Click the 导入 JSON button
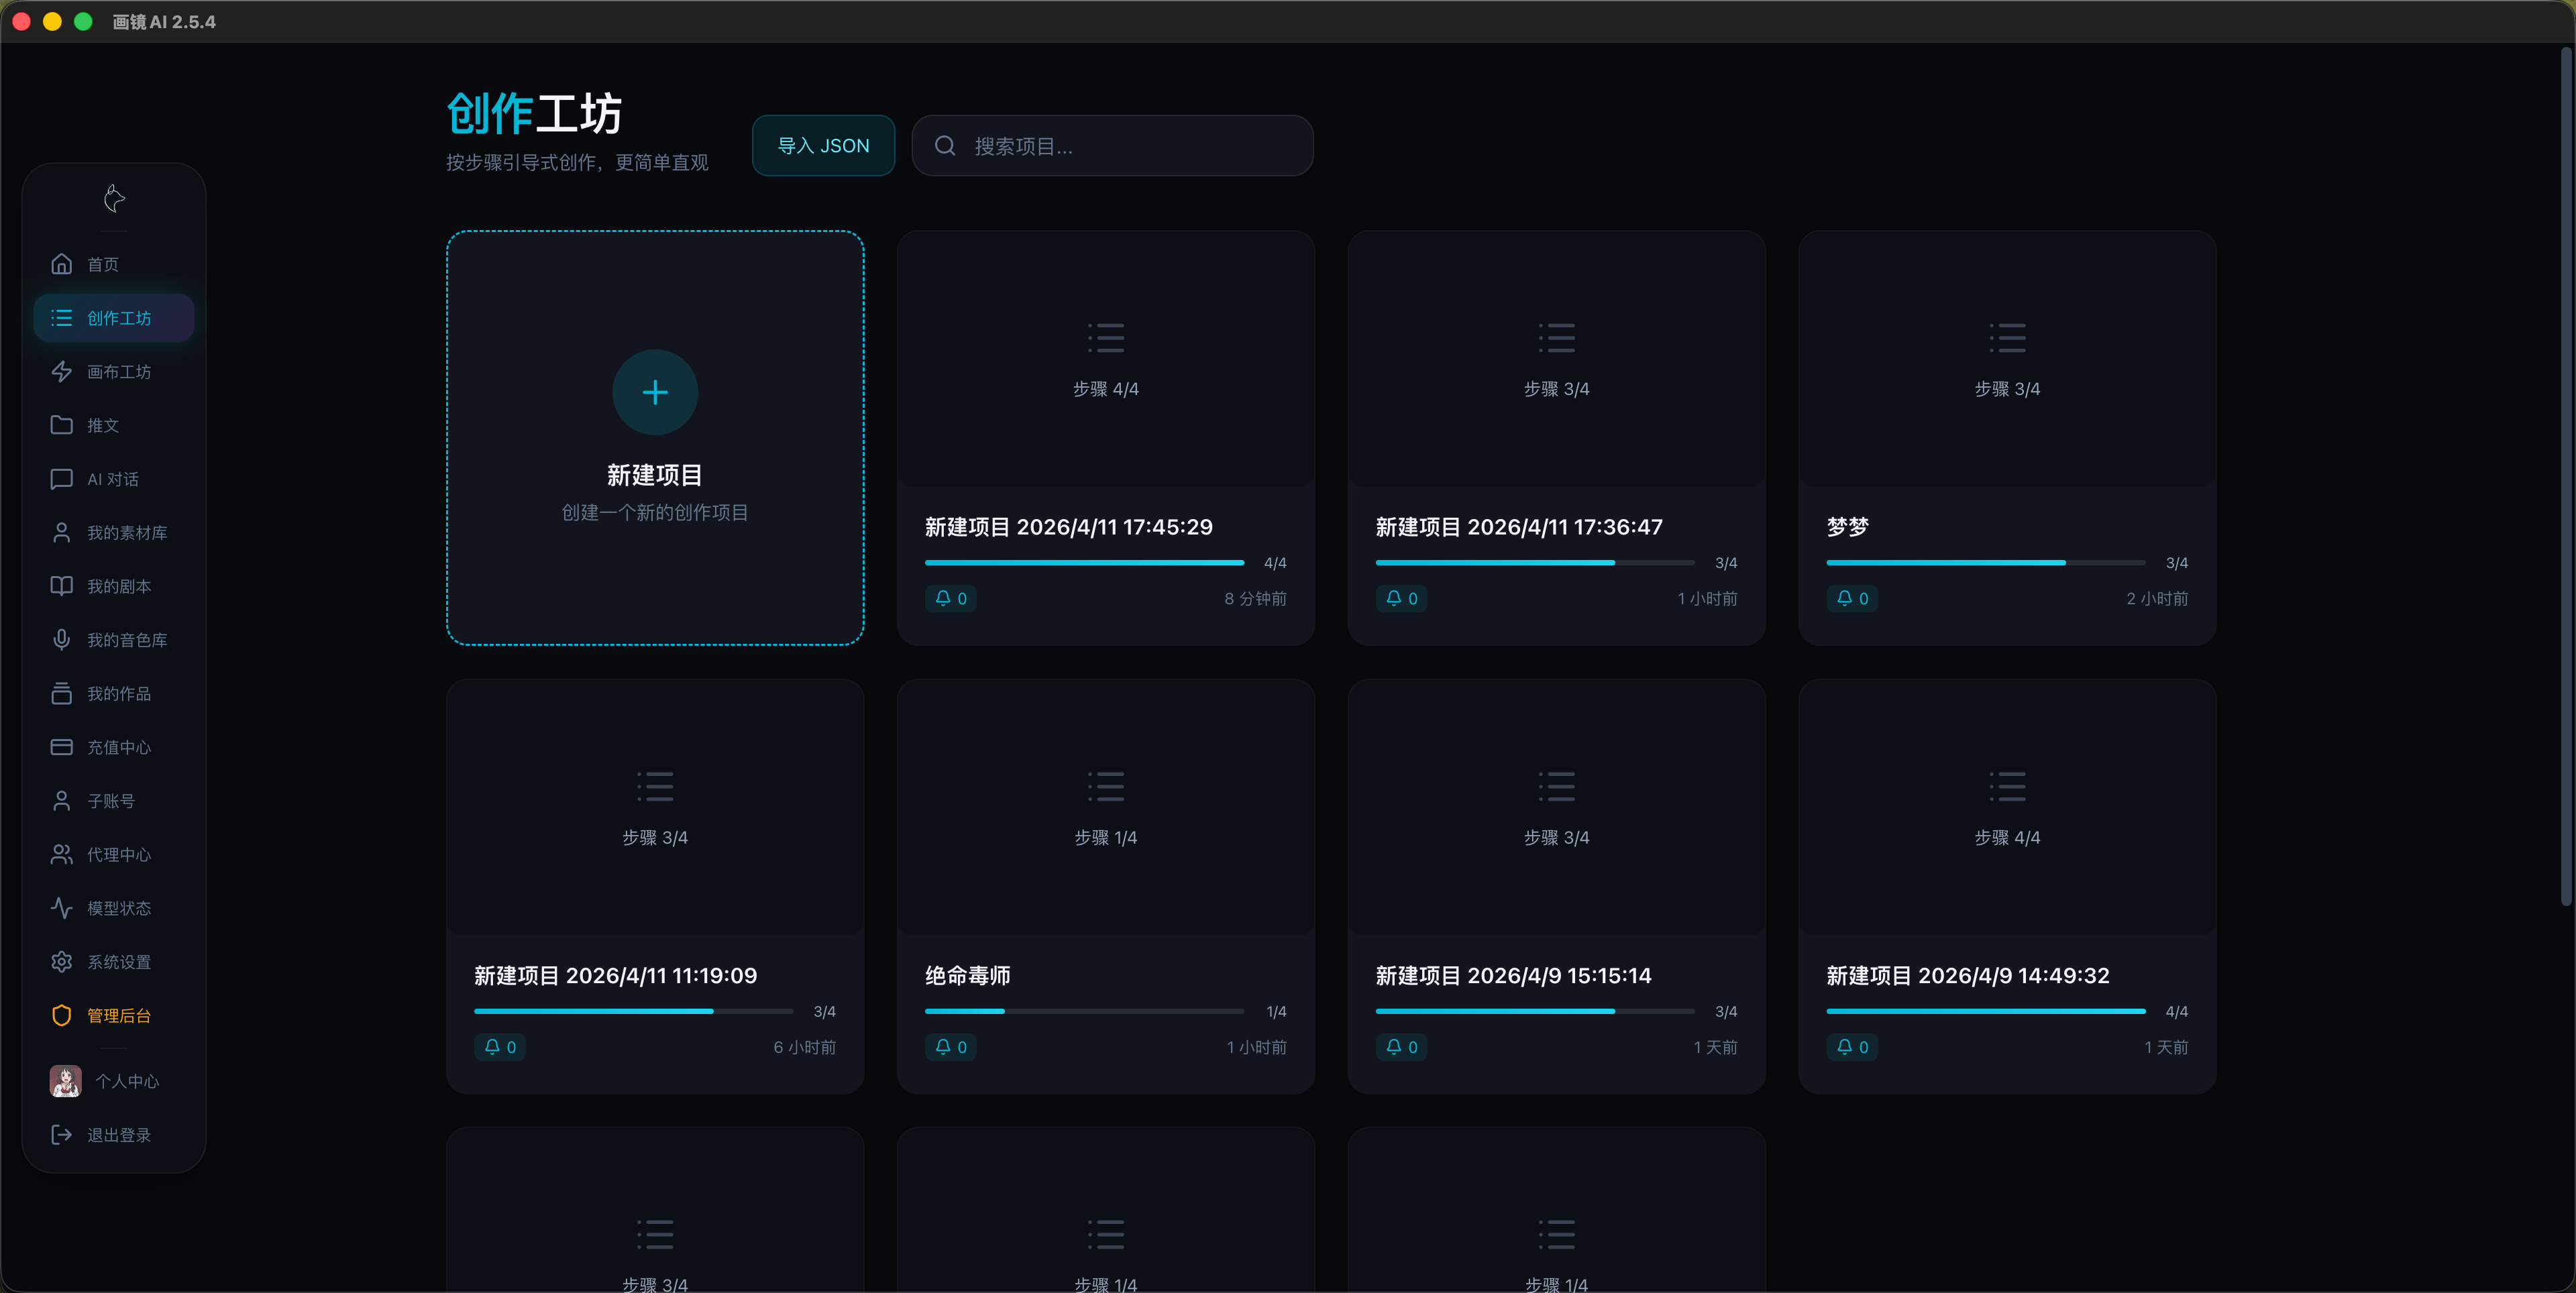The width and height of the screenshot is (2576, 1293). click(823, 146)
